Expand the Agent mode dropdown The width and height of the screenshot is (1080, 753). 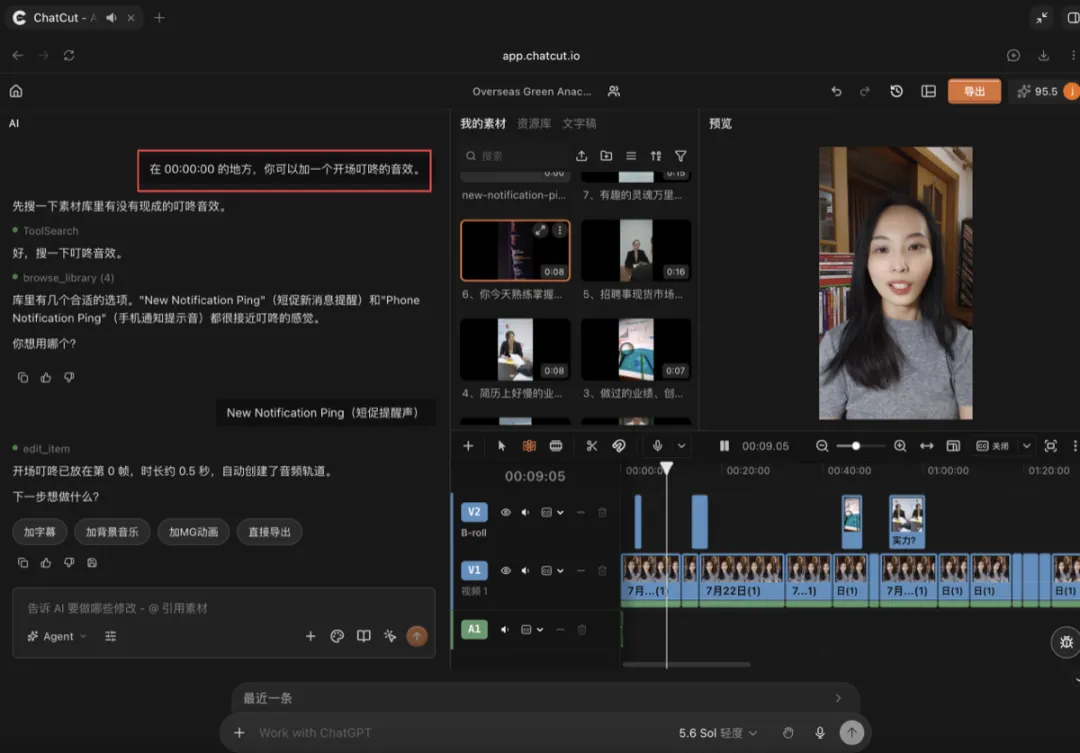pos(58,636)
